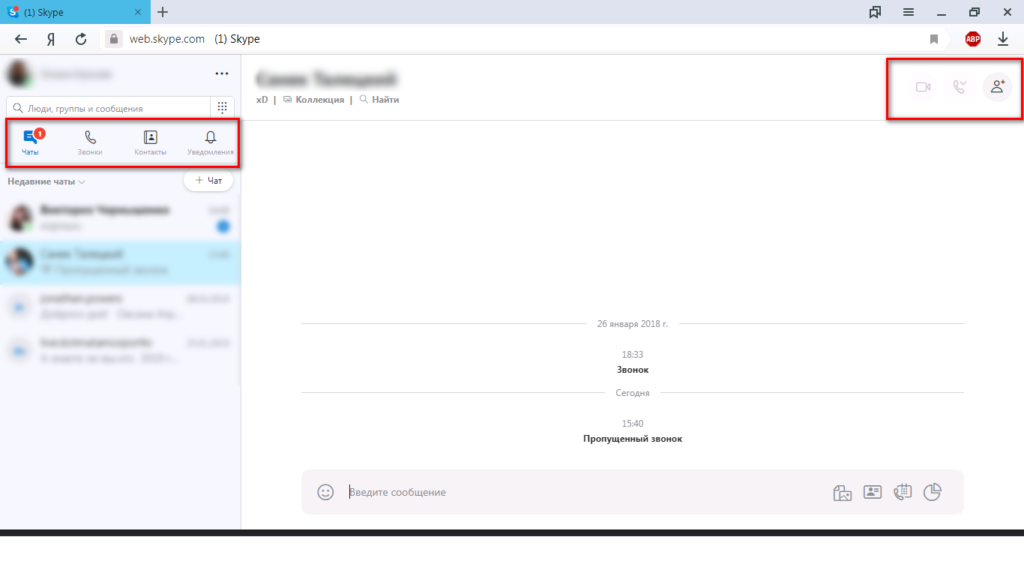Image resolution: width=1024 pixels, height=576 pixels.
Task: Click the add people to chat icon
Action: tap(996, 87)
